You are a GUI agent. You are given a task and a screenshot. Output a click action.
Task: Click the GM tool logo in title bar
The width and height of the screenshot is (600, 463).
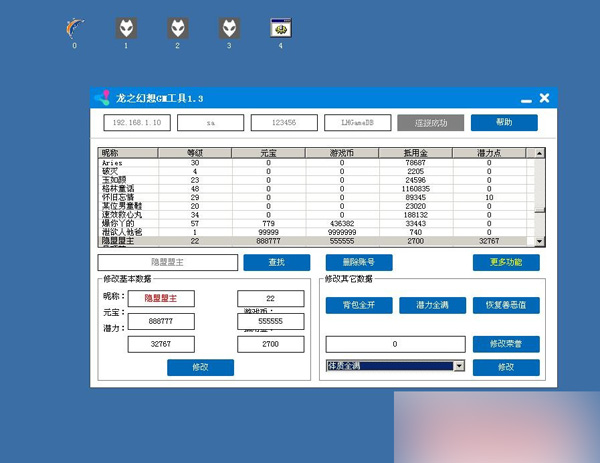tap(102, 98)
